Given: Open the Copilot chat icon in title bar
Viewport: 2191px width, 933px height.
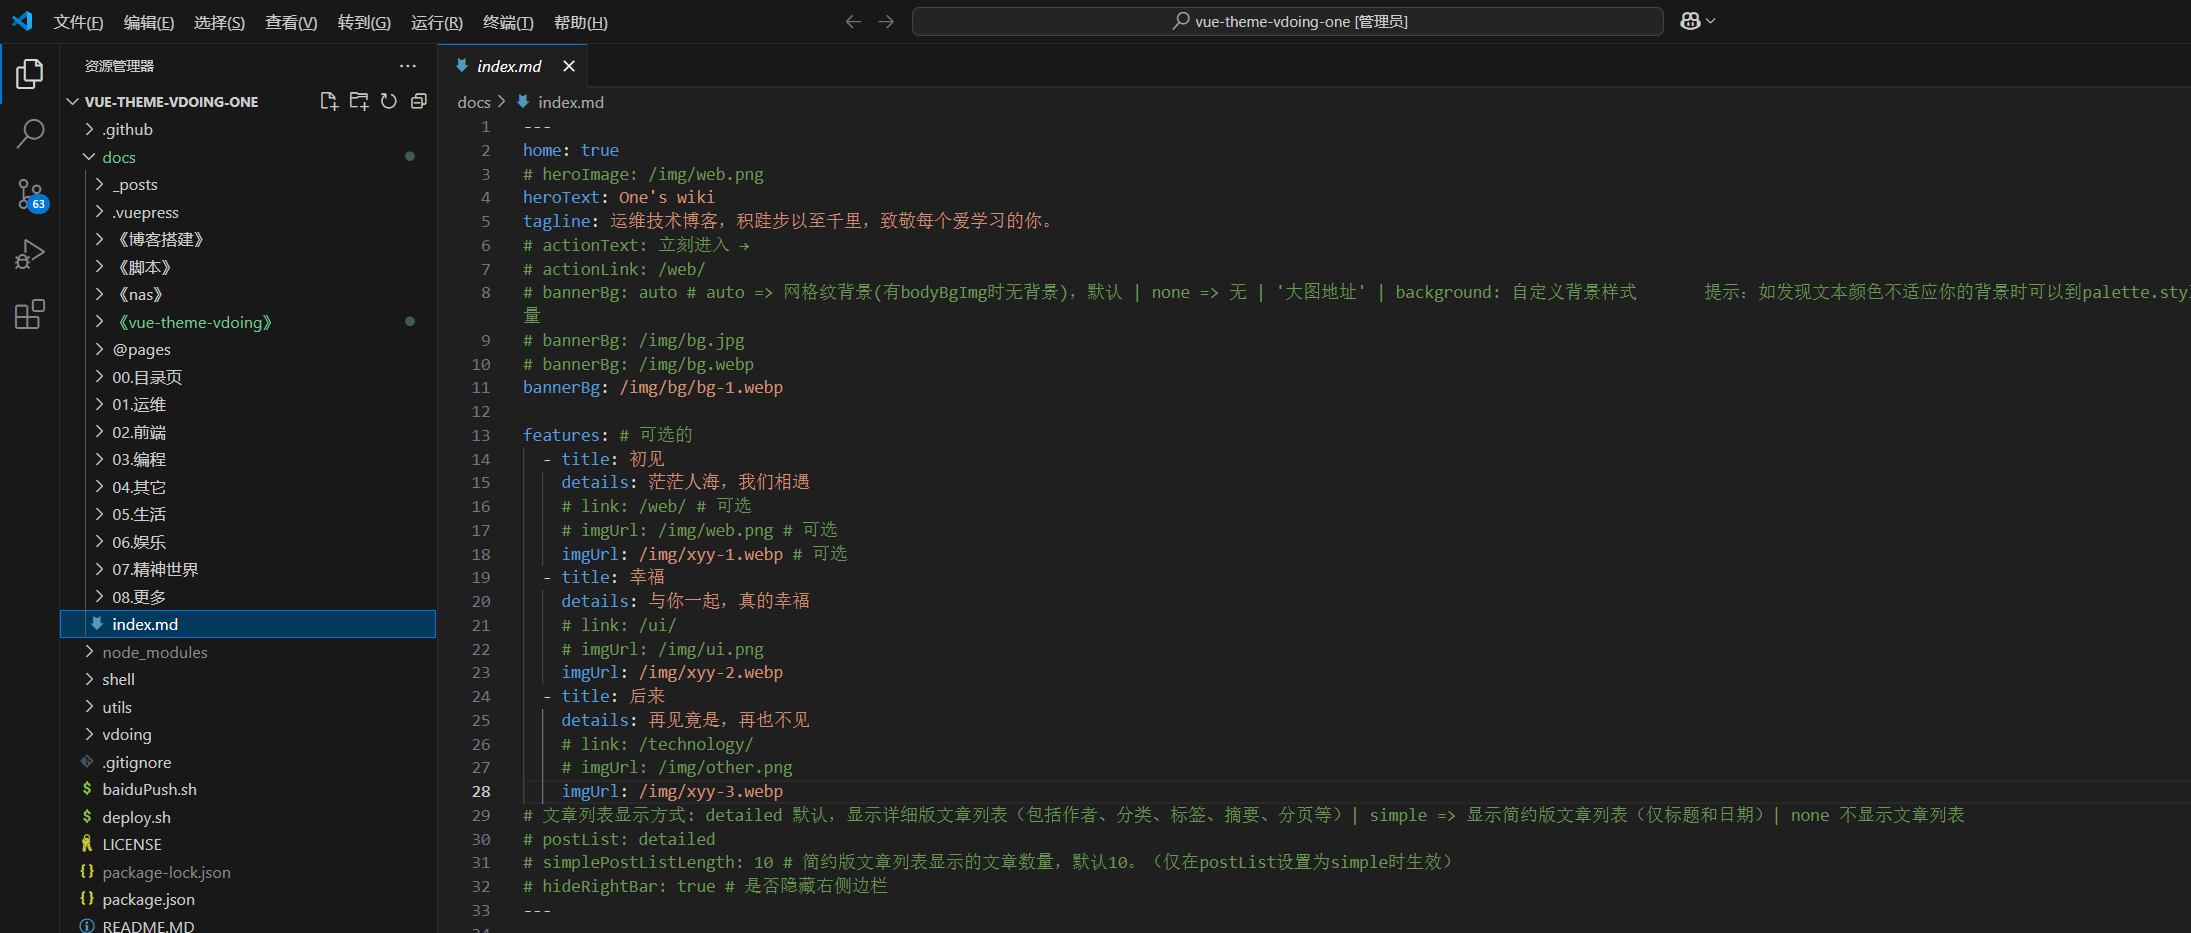Looking at the screenshot, I should coord(1690,21).
